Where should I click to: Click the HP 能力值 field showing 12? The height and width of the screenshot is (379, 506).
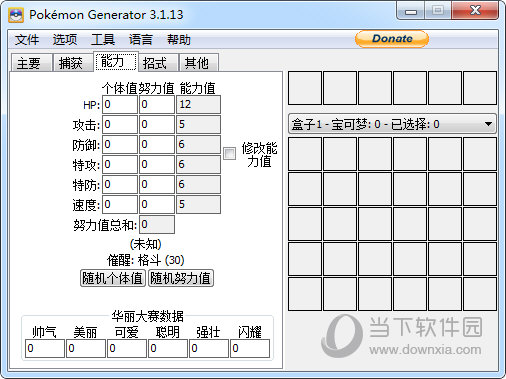click(x=198, y=105)
